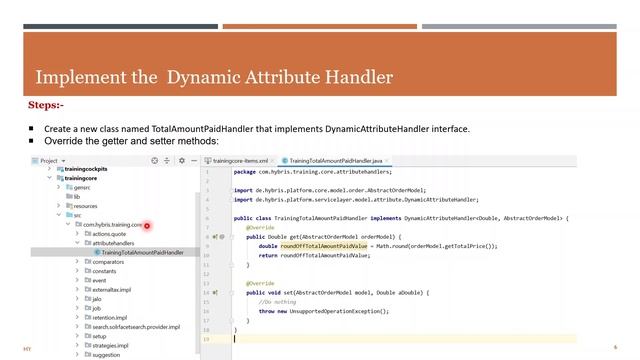Click the public class TrainingTotalAmountPaidHandler declaration
The image size is (640, 360).
tap(401, 218)
